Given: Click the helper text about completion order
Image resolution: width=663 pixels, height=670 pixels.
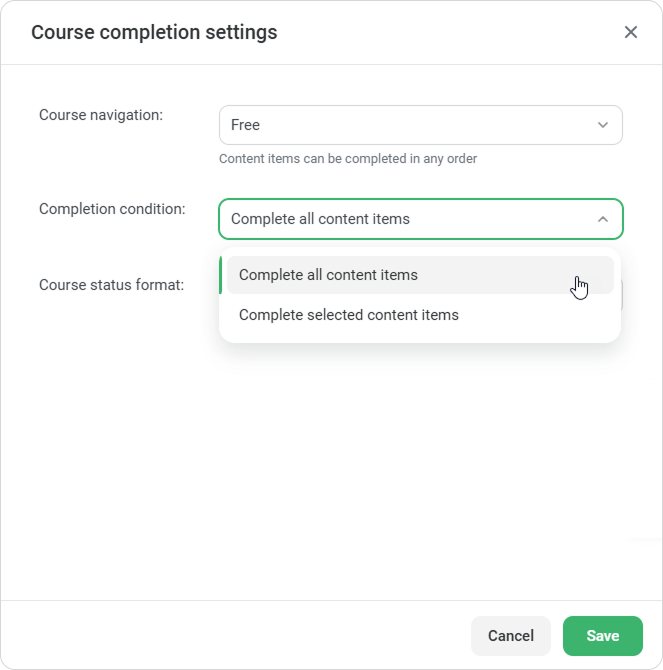Looking at the screenshot, I should [x=348, y=158].
